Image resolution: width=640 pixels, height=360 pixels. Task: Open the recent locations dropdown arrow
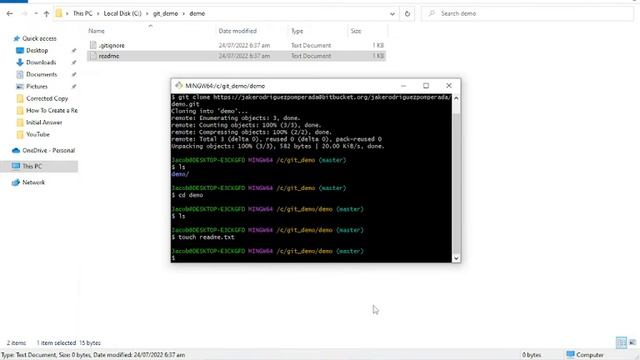click(x=36, y=13)
